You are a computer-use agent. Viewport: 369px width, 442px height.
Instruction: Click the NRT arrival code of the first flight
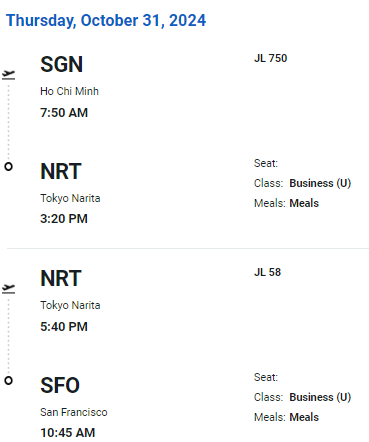(61, 171)
